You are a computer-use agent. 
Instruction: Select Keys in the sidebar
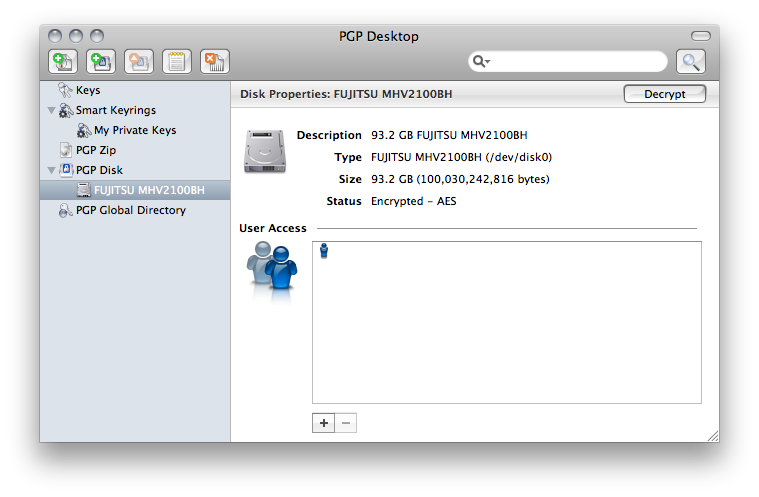point(88,90)
